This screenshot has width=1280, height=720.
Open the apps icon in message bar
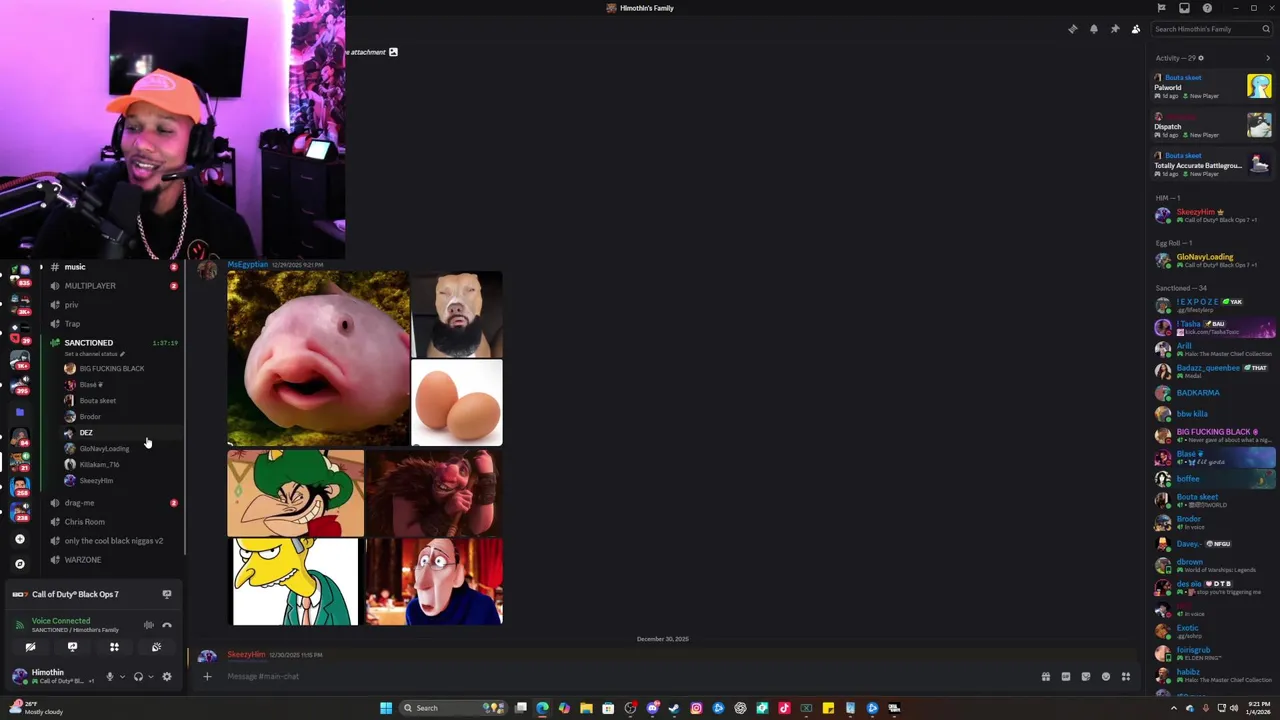pos(1126,677)
